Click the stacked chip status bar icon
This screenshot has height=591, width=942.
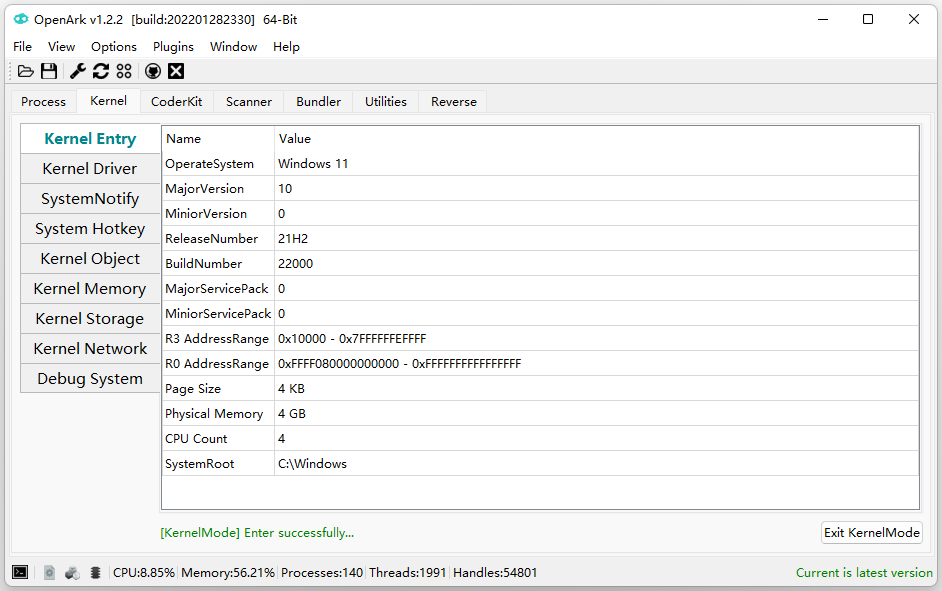(96, 572)
